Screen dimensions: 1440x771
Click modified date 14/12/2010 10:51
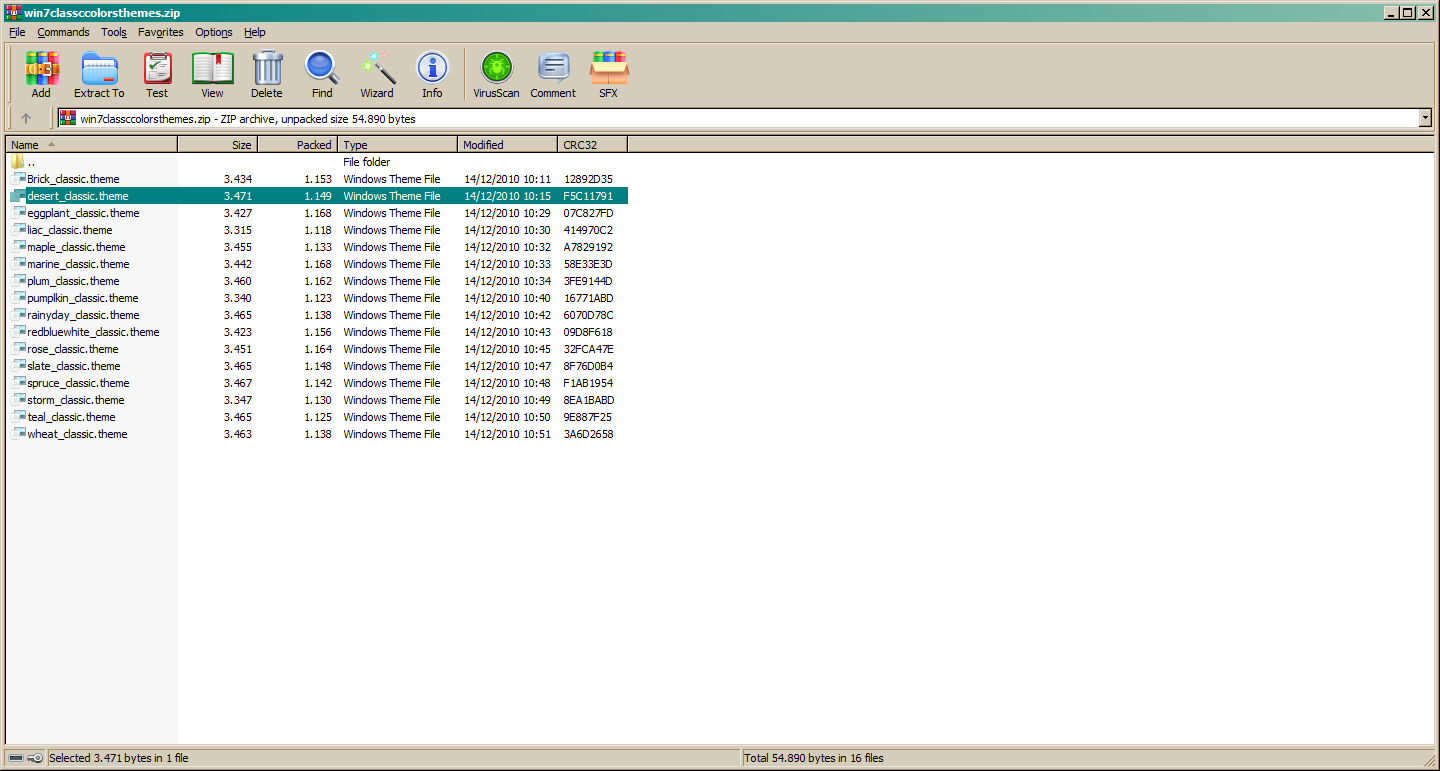(507, 434)
